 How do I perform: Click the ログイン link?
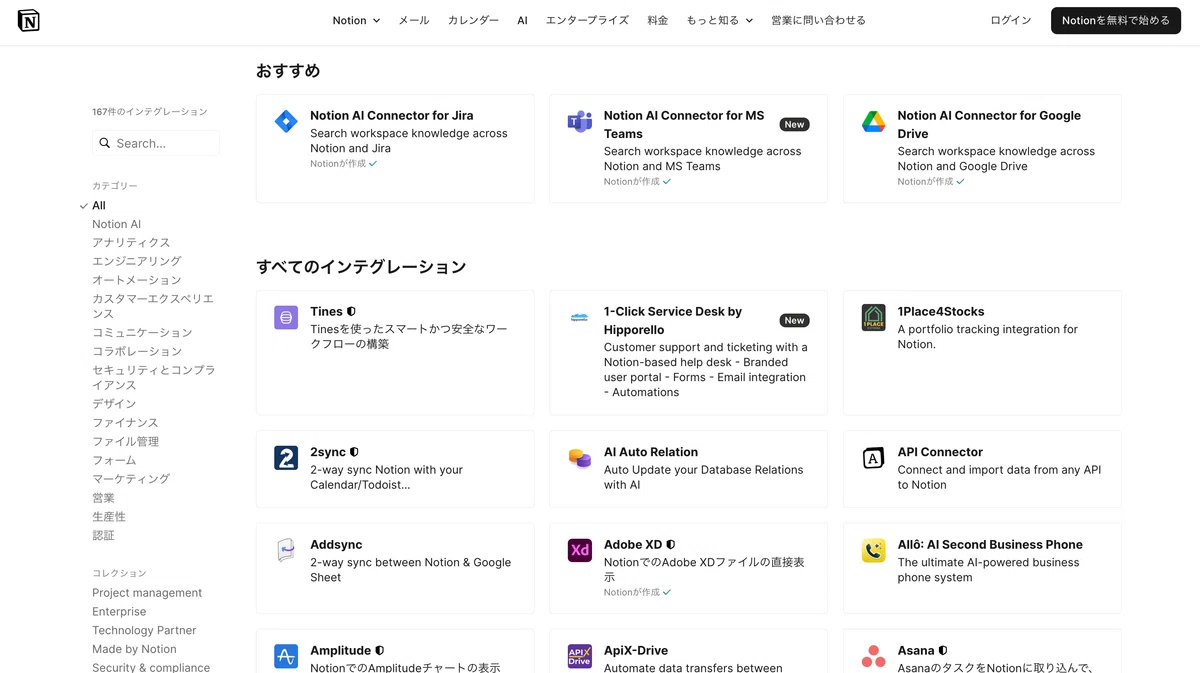tap(1011, 20)
